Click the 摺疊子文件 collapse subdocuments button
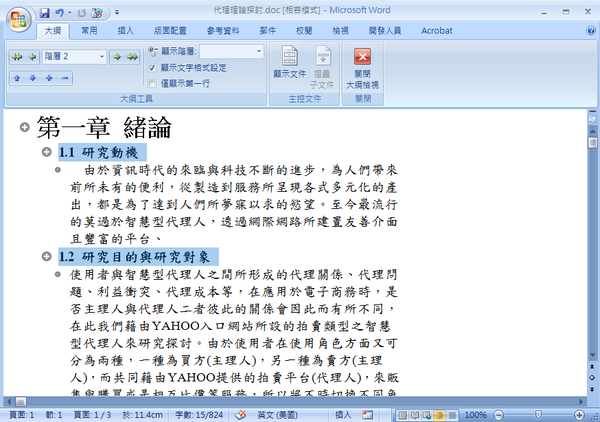The image size is (600, 422). click(322, 67)
